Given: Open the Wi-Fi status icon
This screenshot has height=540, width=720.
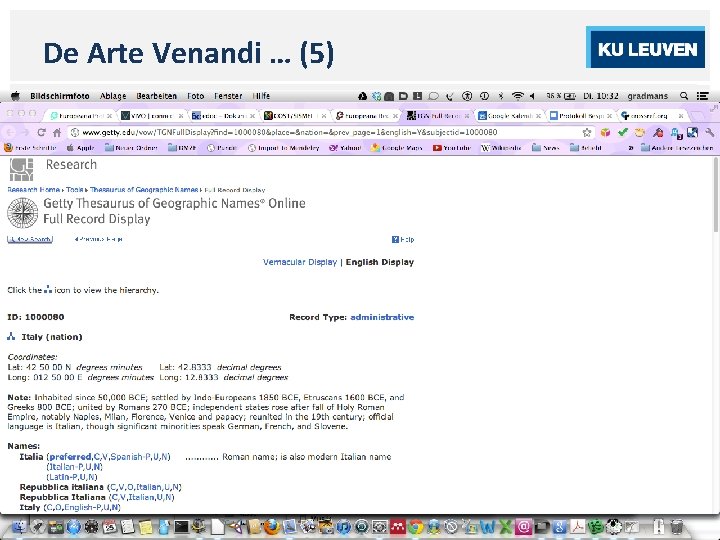Looking at the screenshot, I should 518,96.
